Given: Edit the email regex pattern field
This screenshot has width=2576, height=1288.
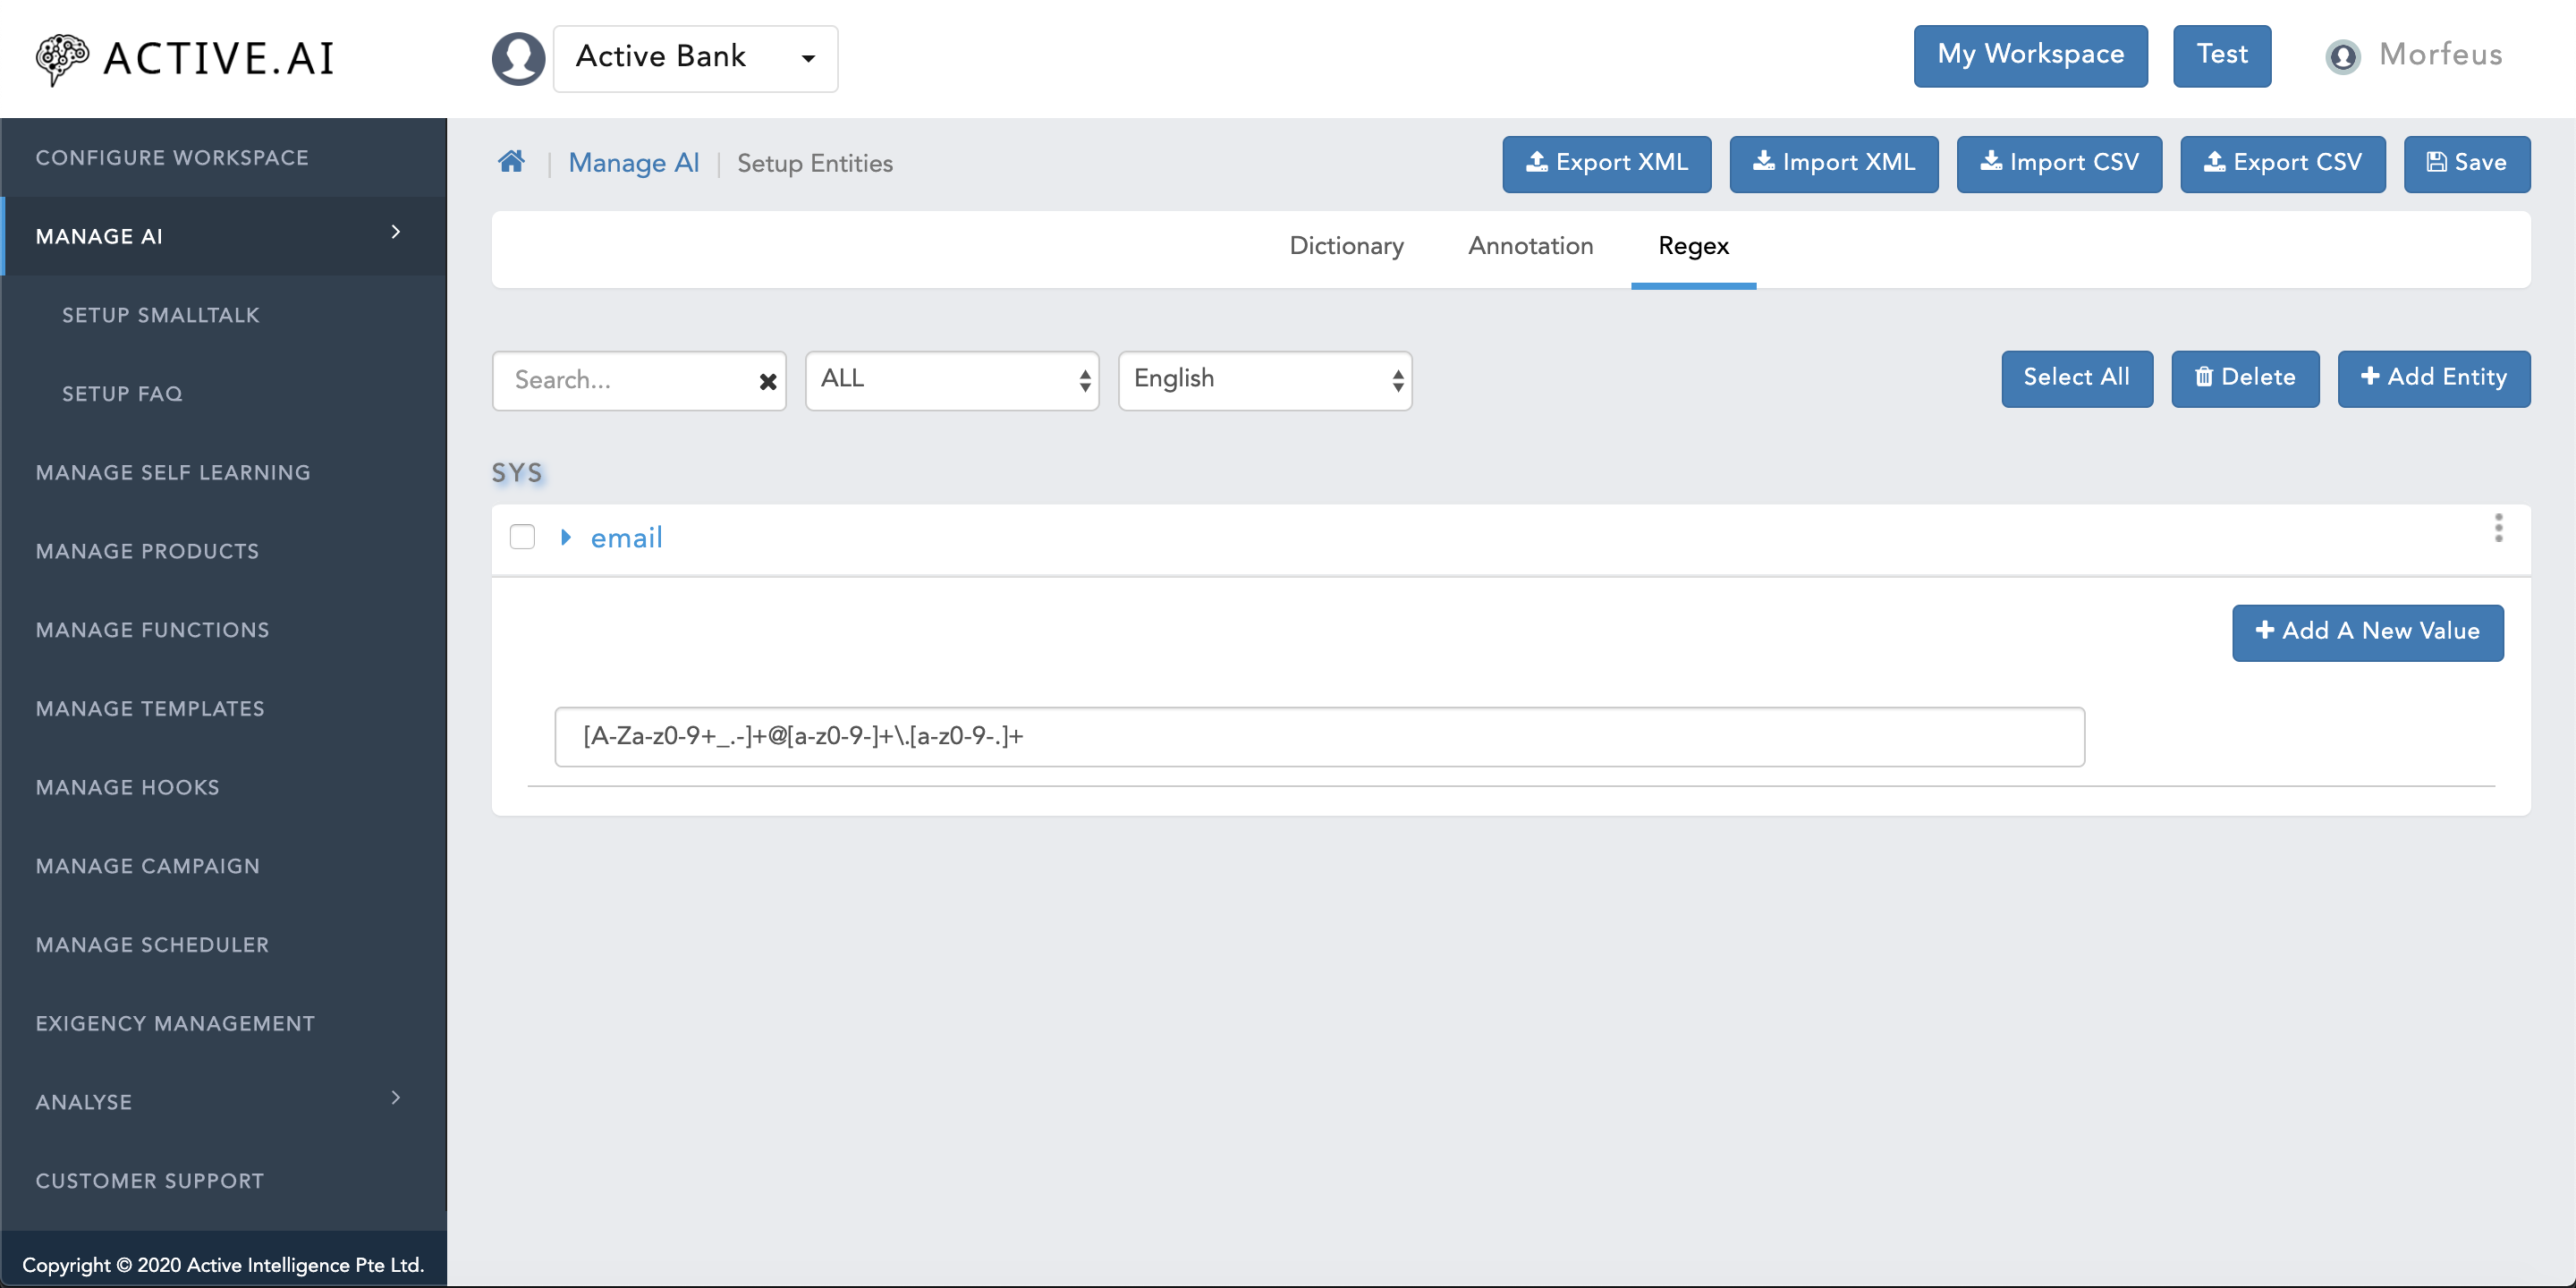Looking at the screenshot, I should [1319, 737].
